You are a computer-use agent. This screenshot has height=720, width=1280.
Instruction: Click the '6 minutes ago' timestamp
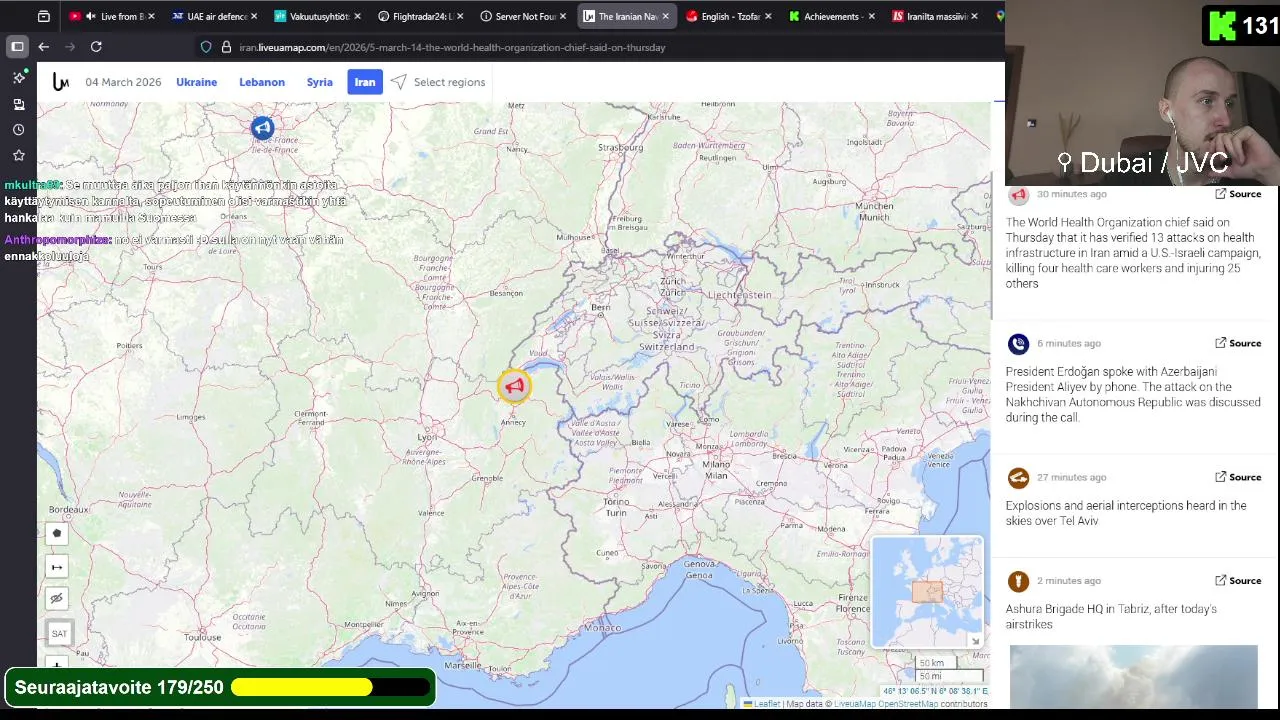coord(1069,343)
